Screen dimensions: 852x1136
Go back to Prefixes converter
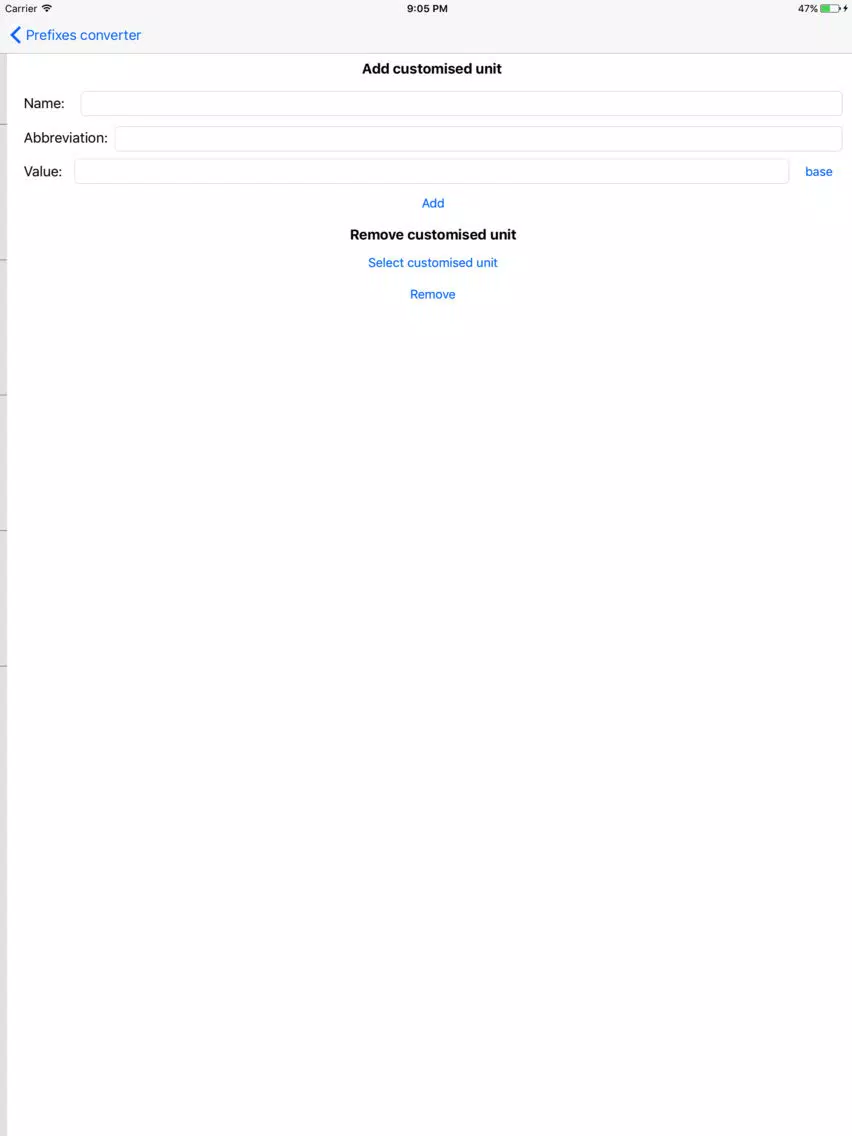click(75, 35)
